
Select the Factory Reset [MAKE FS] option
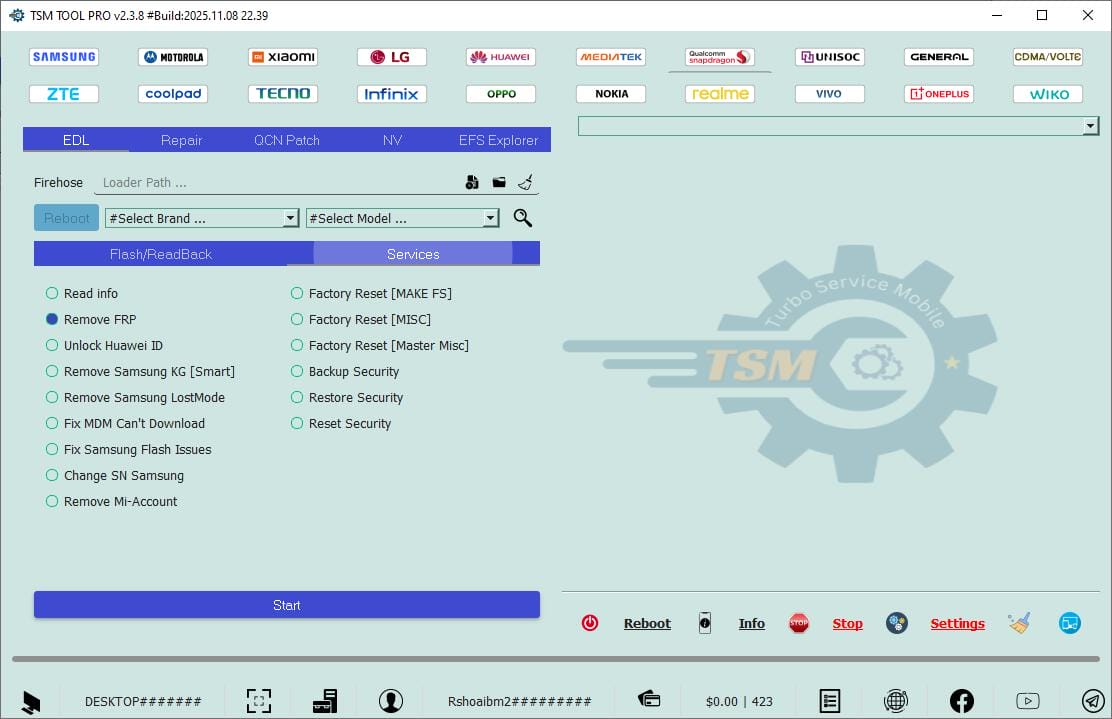[x=297, y=293]
